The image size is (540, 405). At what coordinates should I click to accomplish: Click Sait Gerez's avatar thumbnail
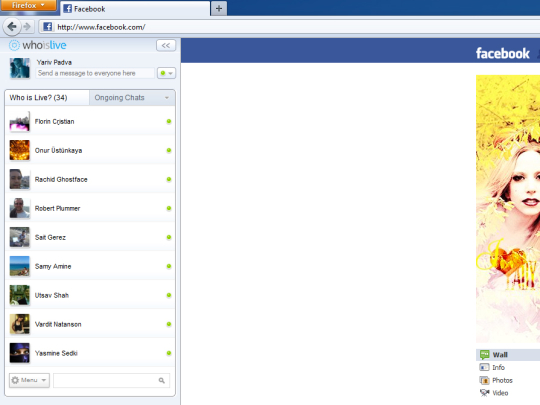coord(20,237)
